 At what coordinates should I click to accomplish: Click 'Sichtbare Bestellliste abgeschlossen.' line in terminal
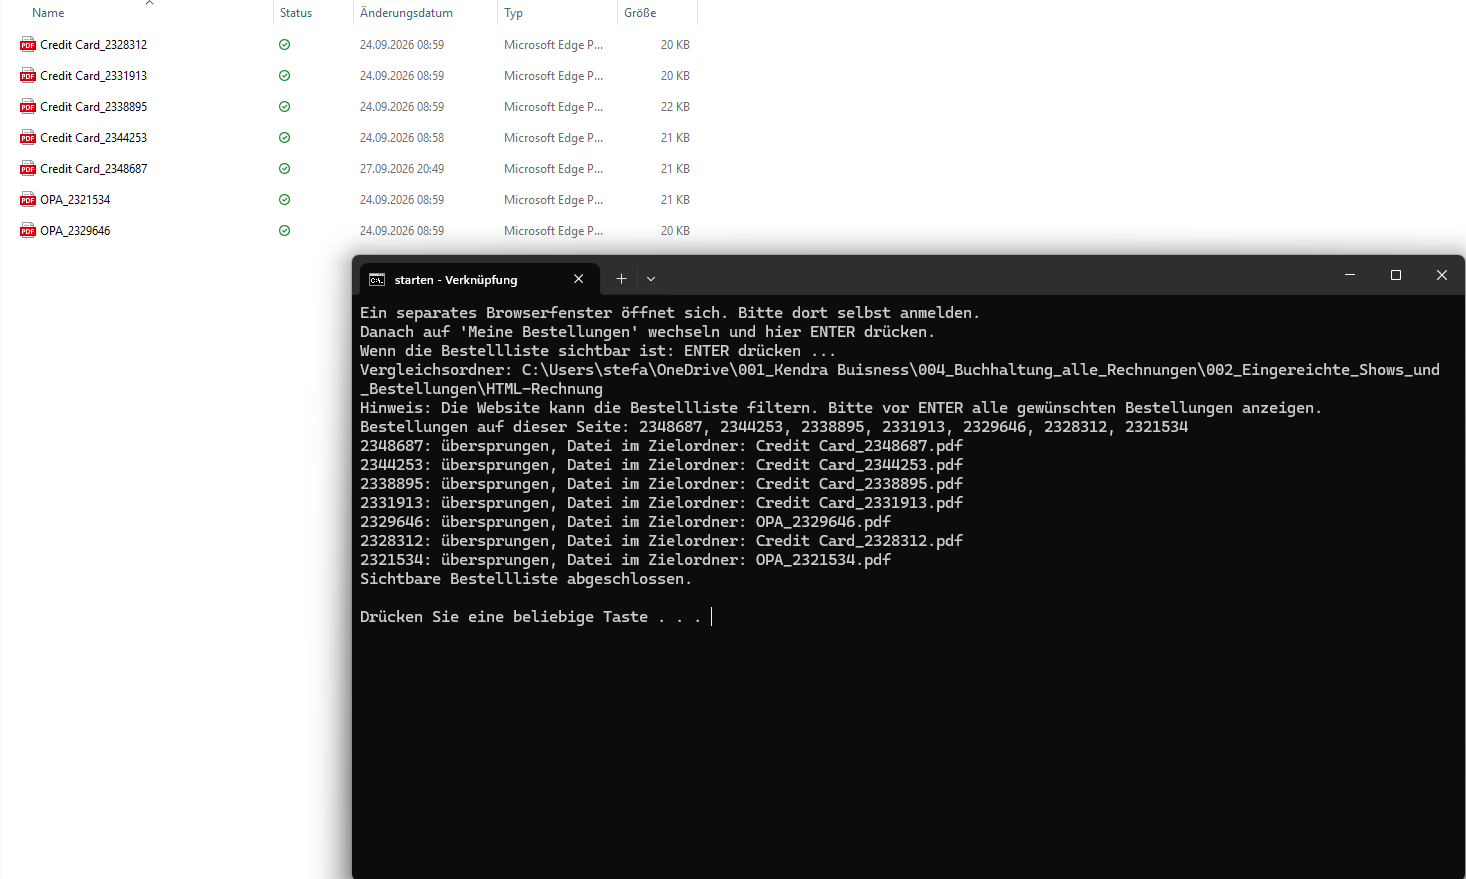[x=526, y=579]
